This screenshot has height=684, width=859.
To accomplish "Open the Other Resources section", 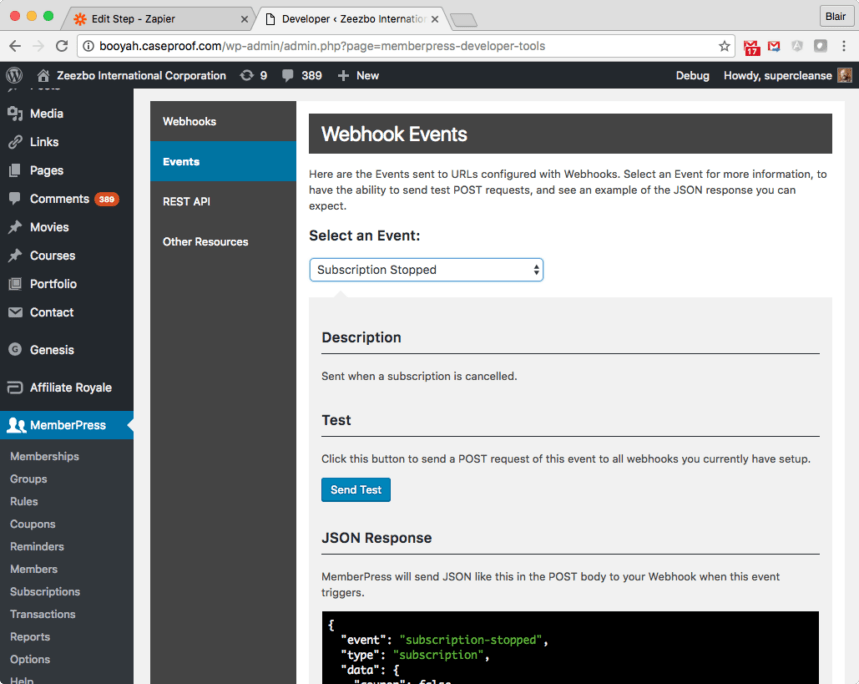I will pyautogui.click(x=223, y=242).
